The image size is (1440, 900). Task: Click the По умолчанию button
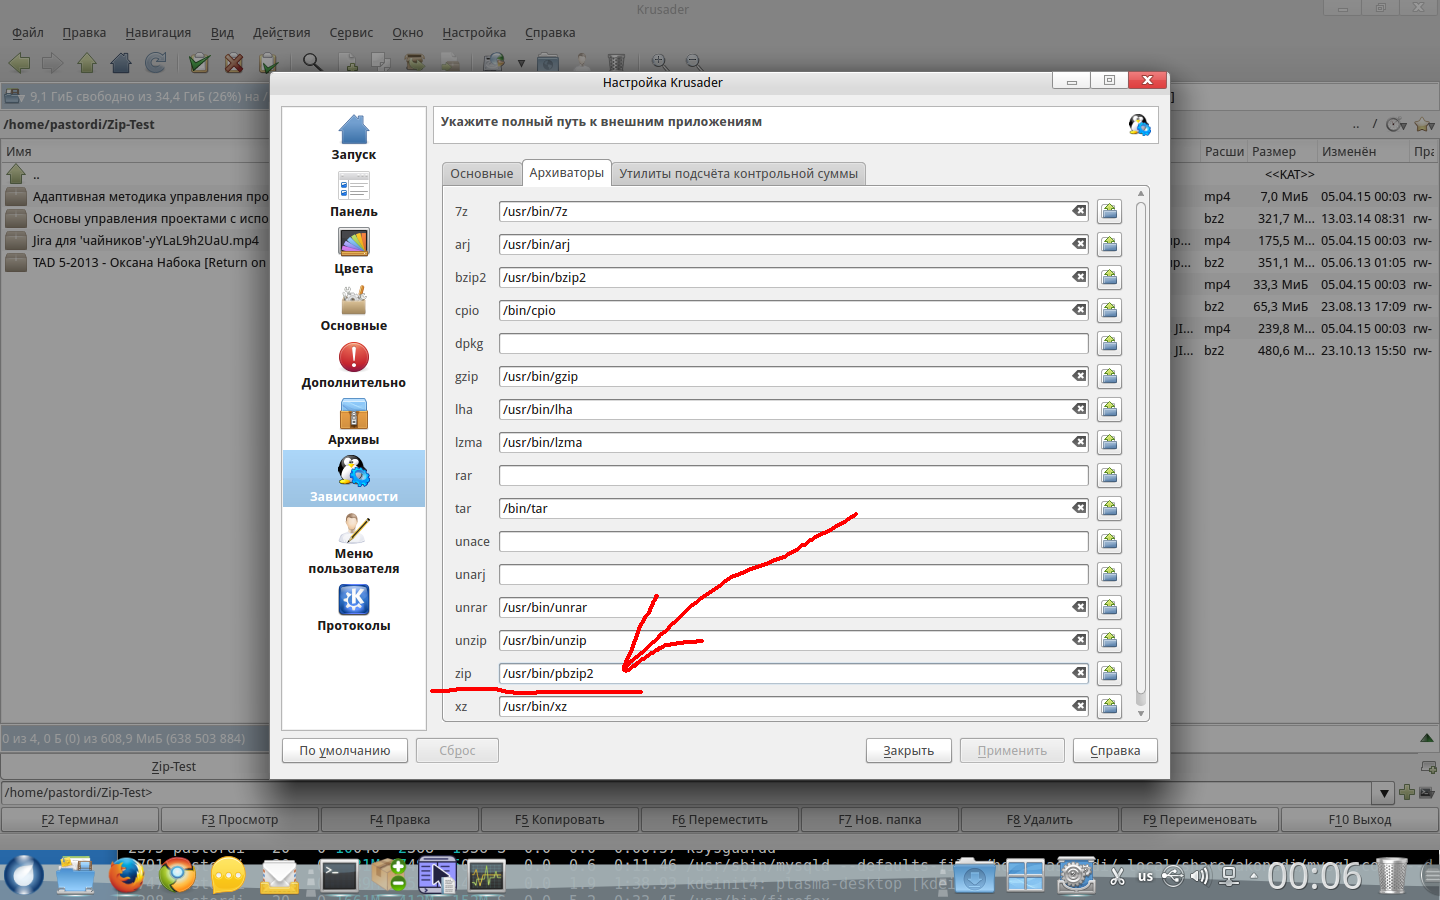pos(345,751)
